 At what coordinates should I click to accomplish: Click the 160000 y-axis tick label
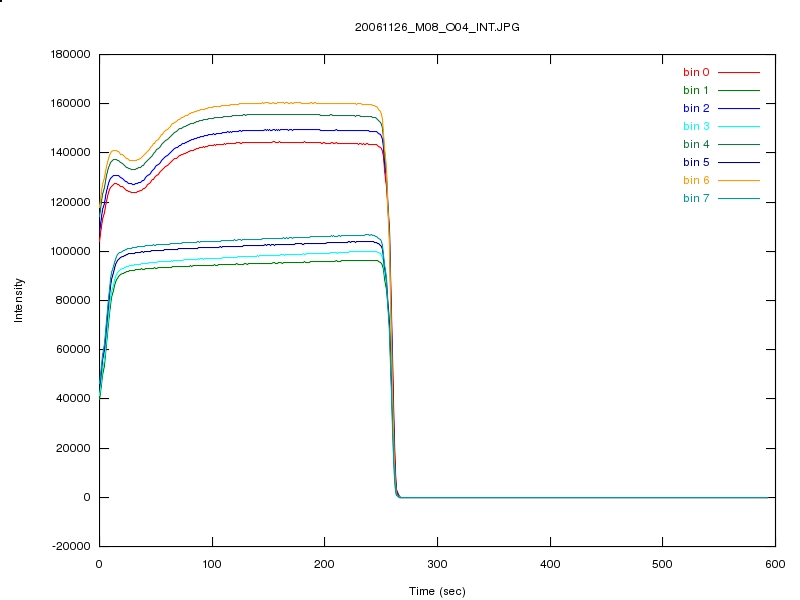coord(70,104)
